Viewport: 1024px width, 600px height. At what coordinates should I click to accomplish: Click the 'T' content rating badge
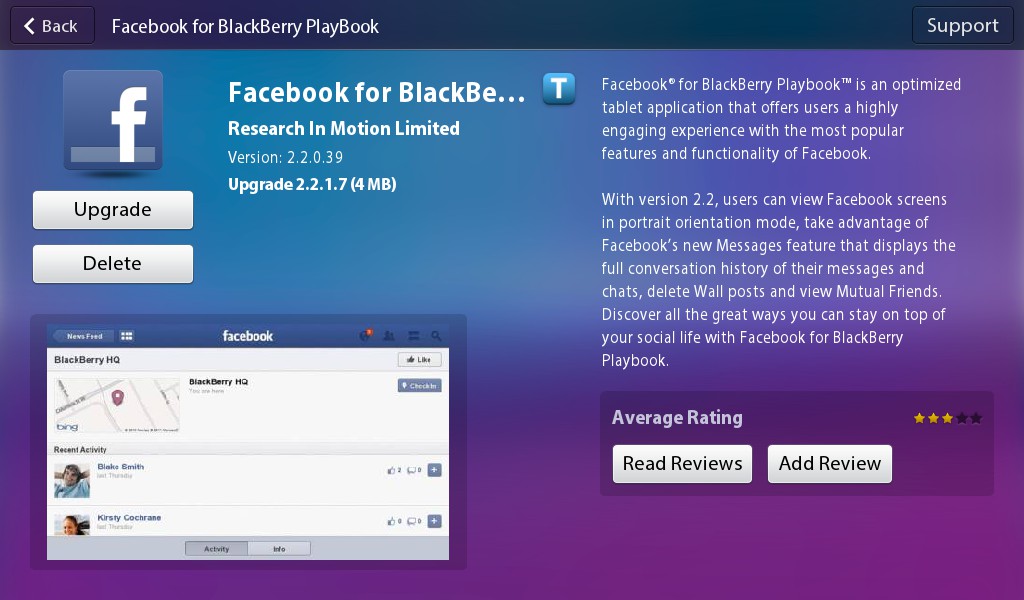coord(559,89)
